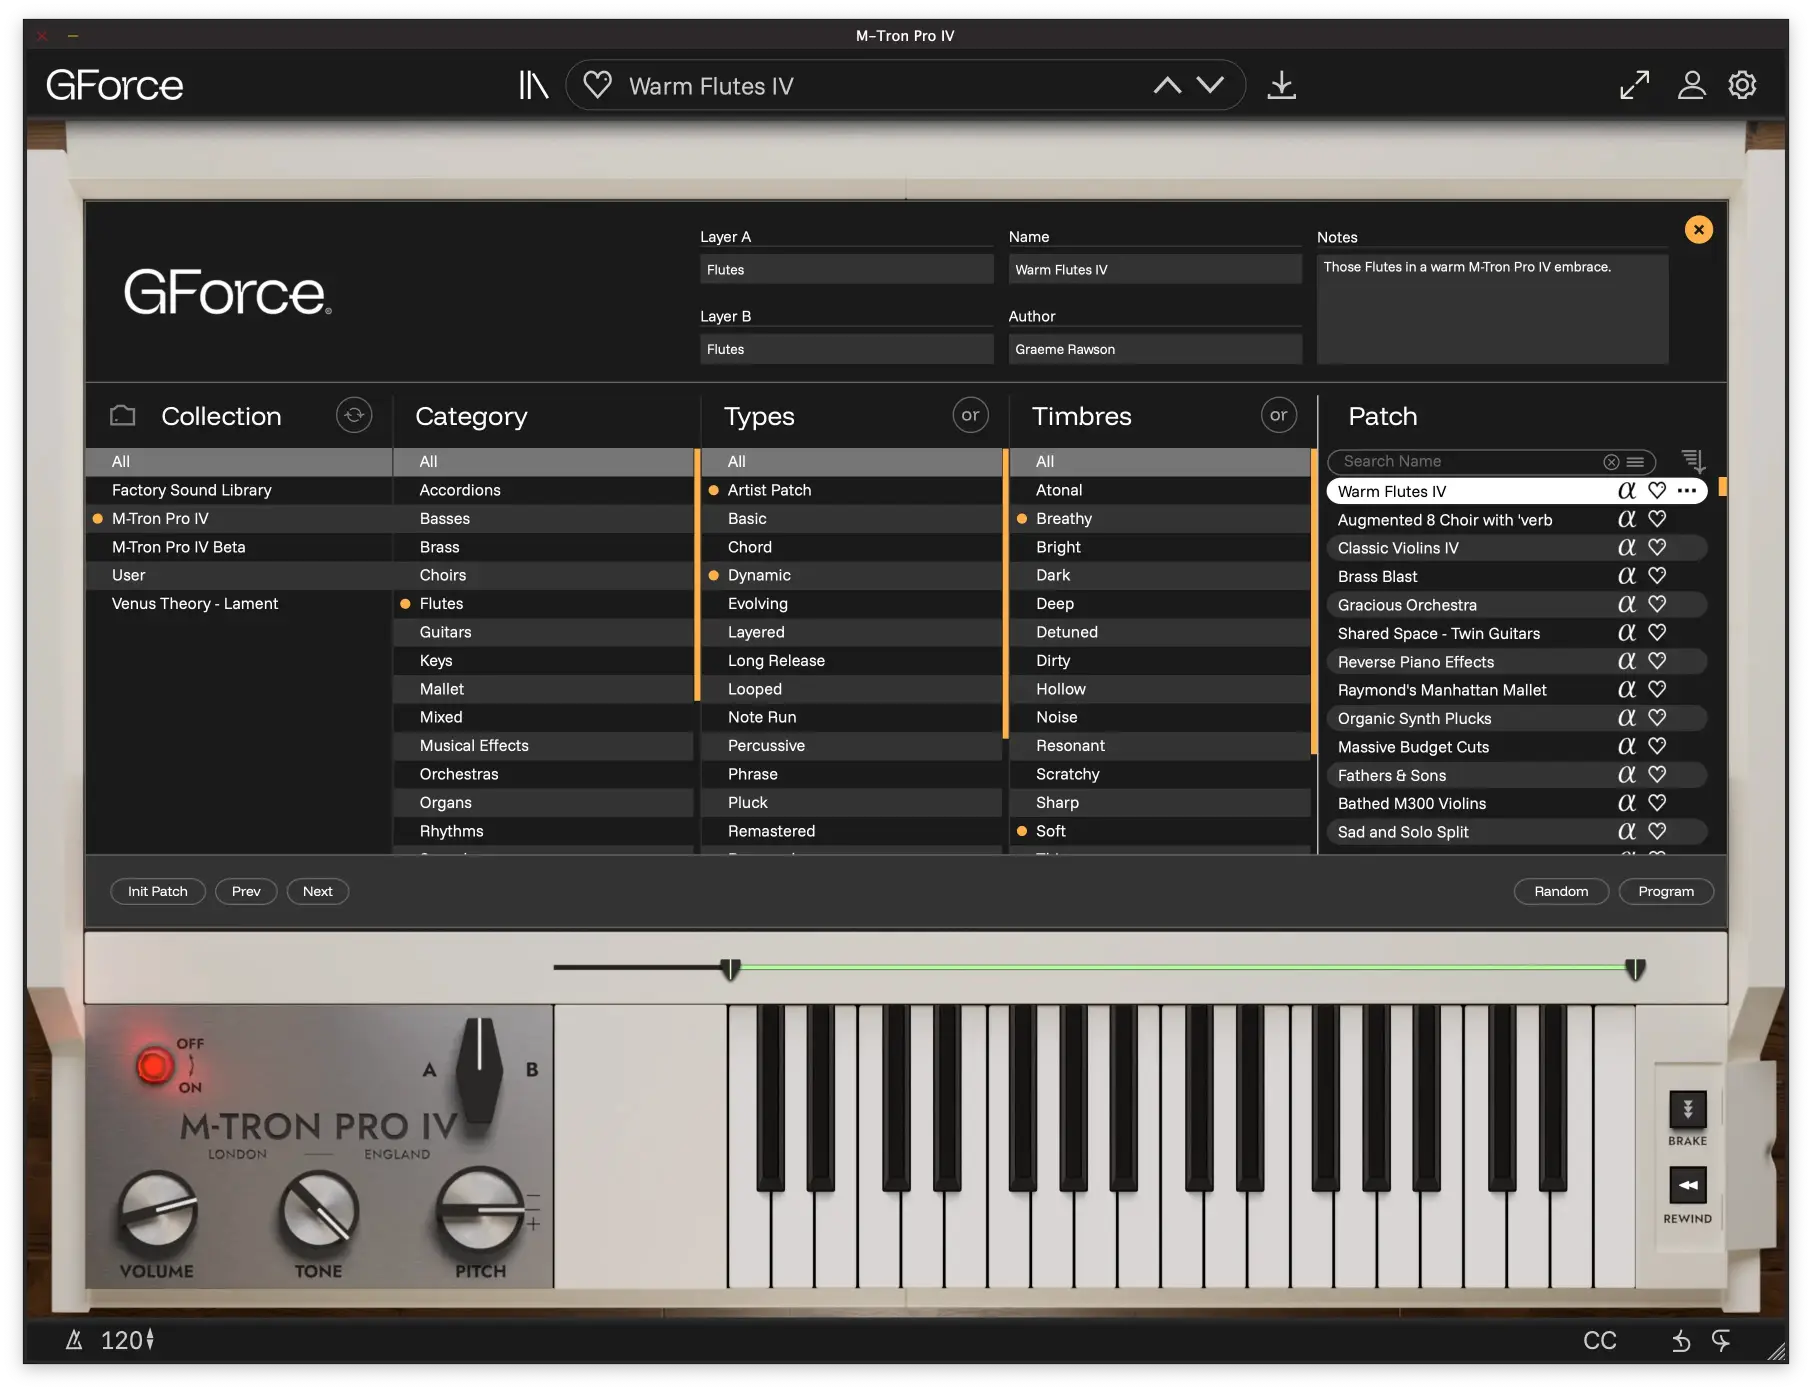Image resolution: width=1812 pixels, height=1391 pixels.
Task: Open the user account icon
Action: 1691,85
